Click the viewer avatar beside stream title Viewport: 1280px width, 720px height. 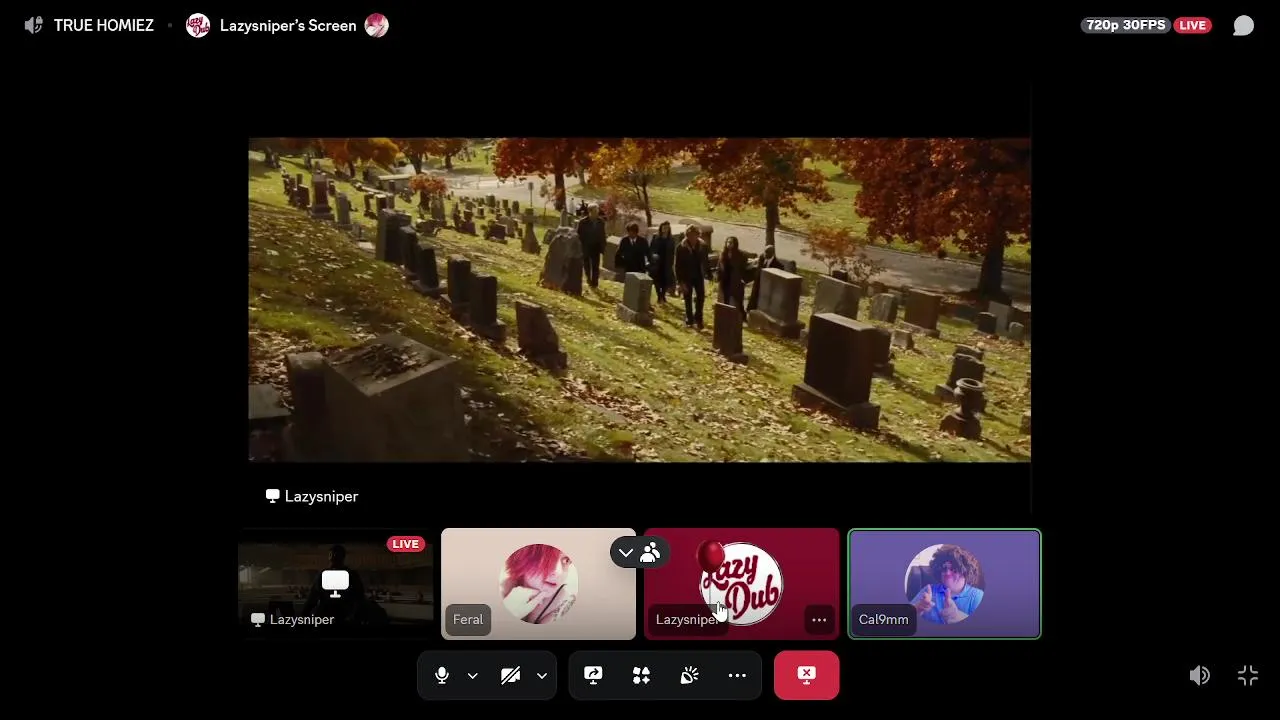pos(376,26)
